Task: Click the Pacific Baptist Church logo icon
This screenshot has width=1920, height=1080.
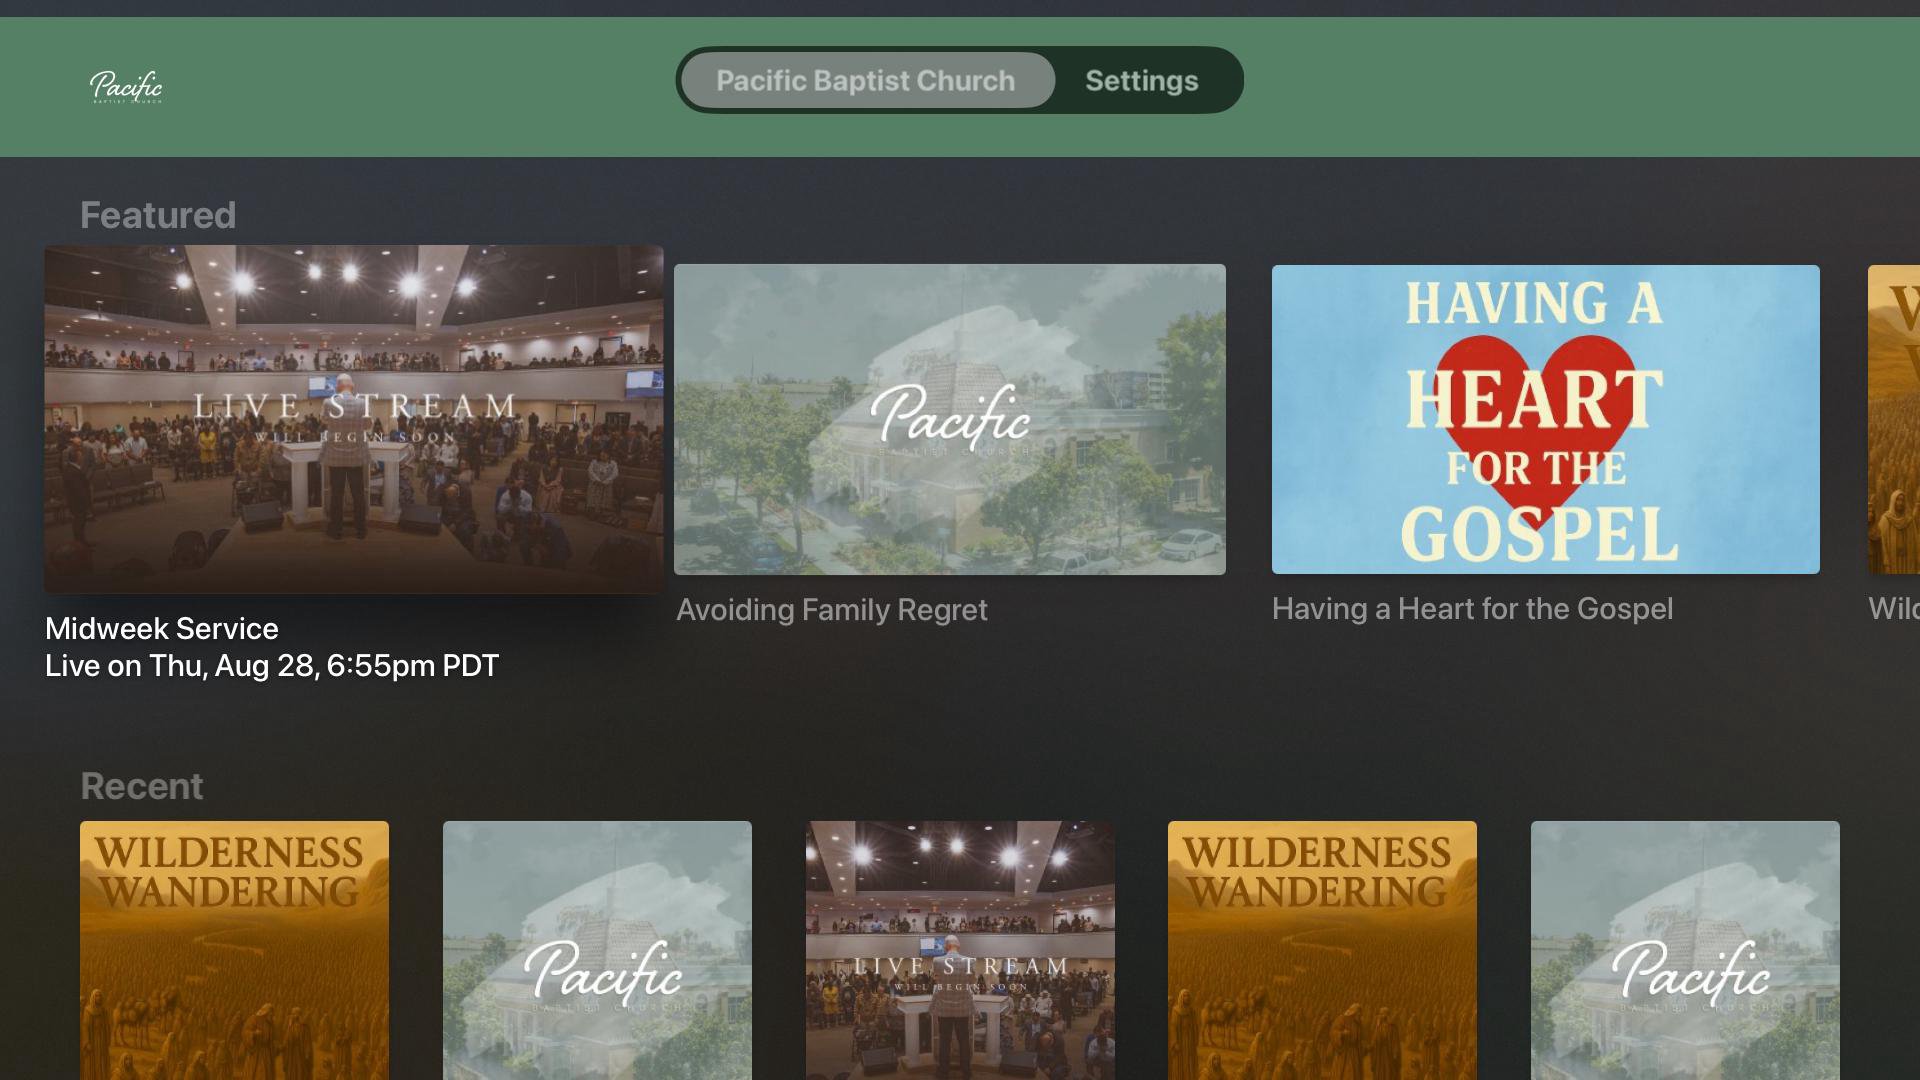Action: click(x=126, y=87)
